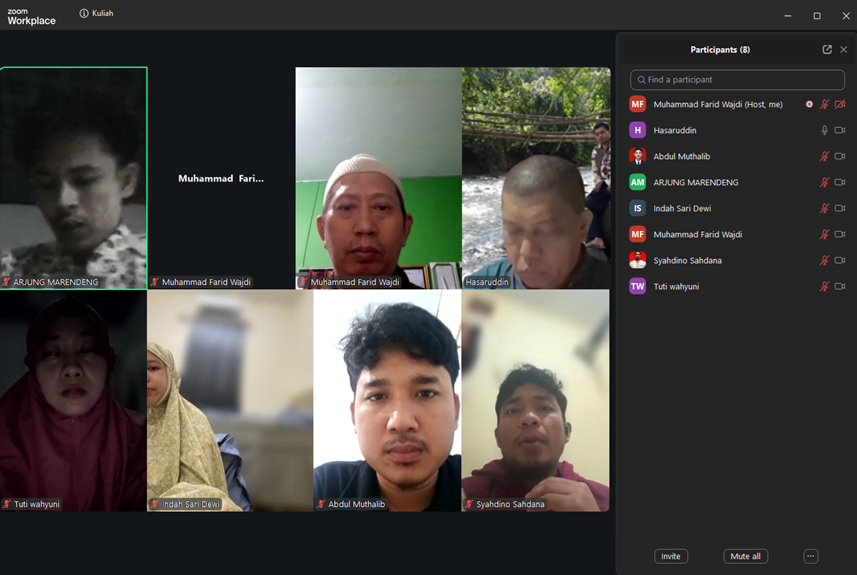Screen dimensions: 857x575
Task: Click Syahdino Sahdana's profile photo avatar
Action: (637, 260)
